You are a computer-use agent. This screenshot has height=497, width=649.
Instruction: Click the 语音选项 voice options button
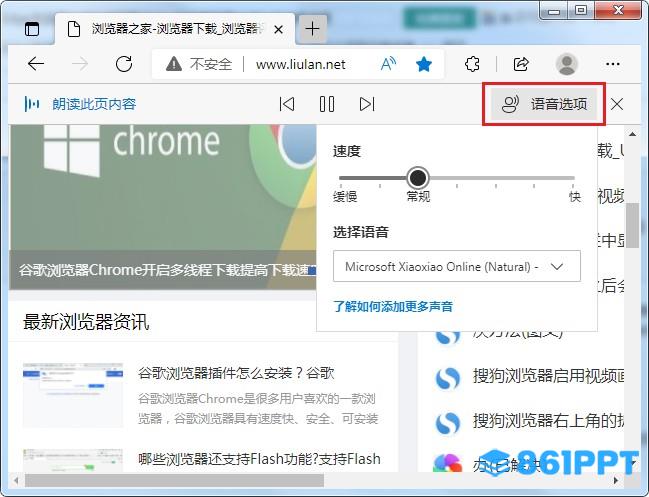click(544, 104)
